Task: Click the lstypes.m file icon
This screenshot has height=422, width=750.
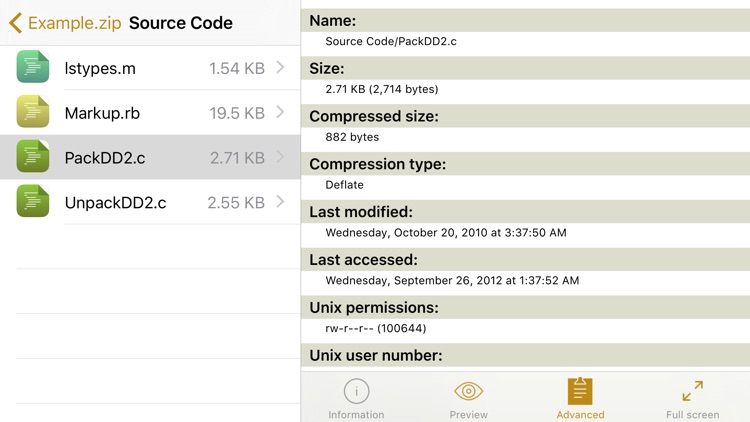Action: point(33,67)
